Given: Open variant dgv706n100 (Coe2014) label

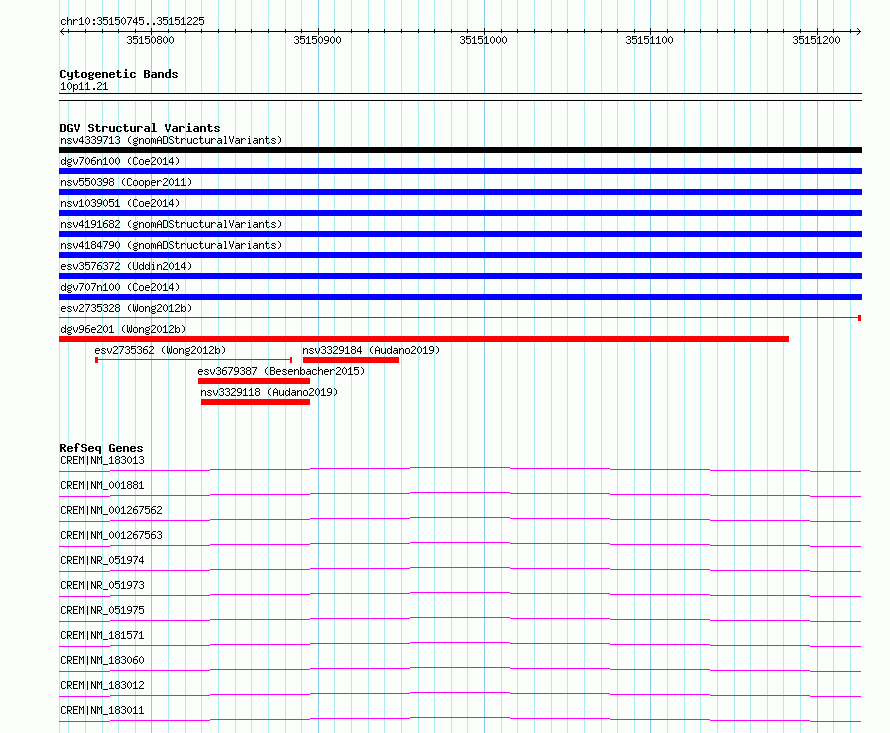Looking at the screenshot, I should coord(120,161).
